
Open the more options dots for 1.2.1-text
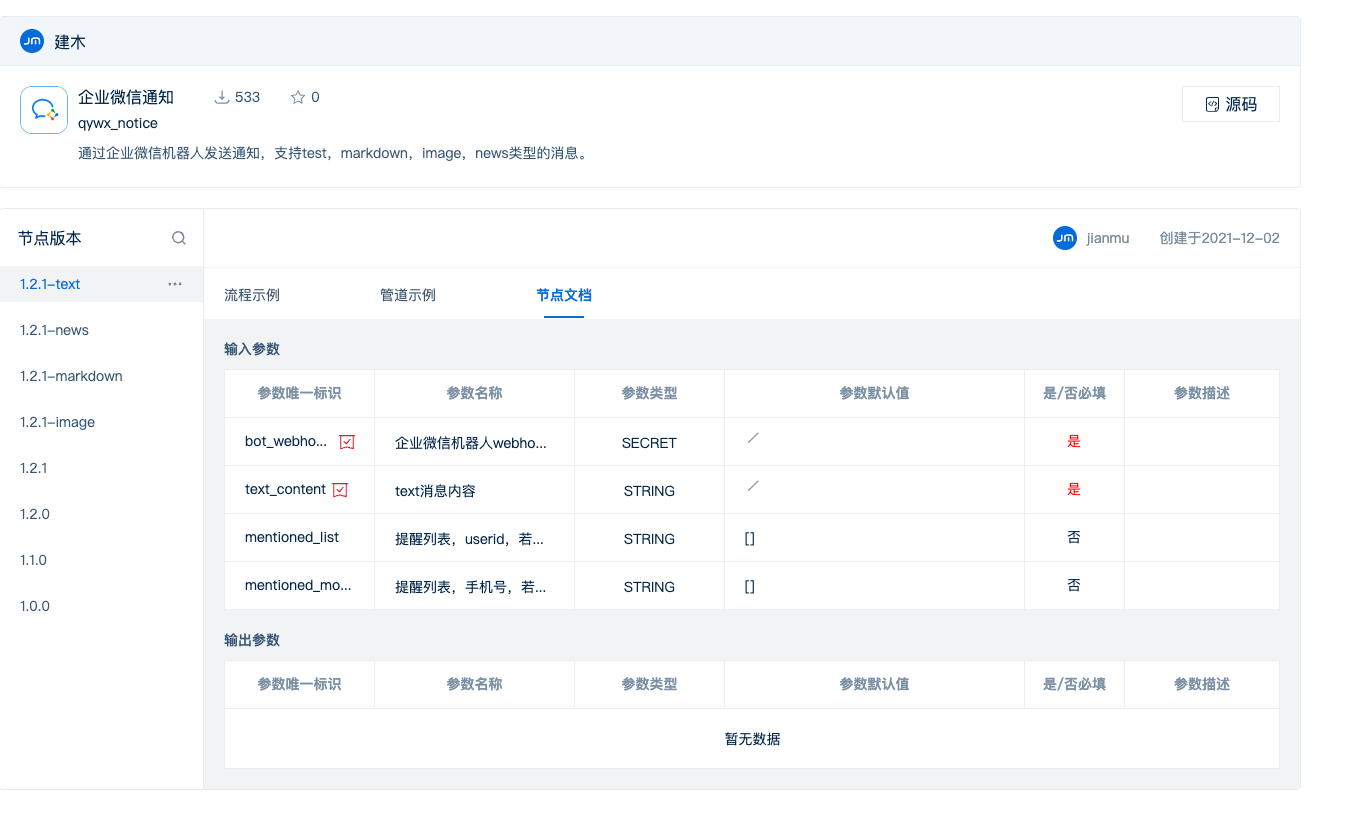pos(175,284)
